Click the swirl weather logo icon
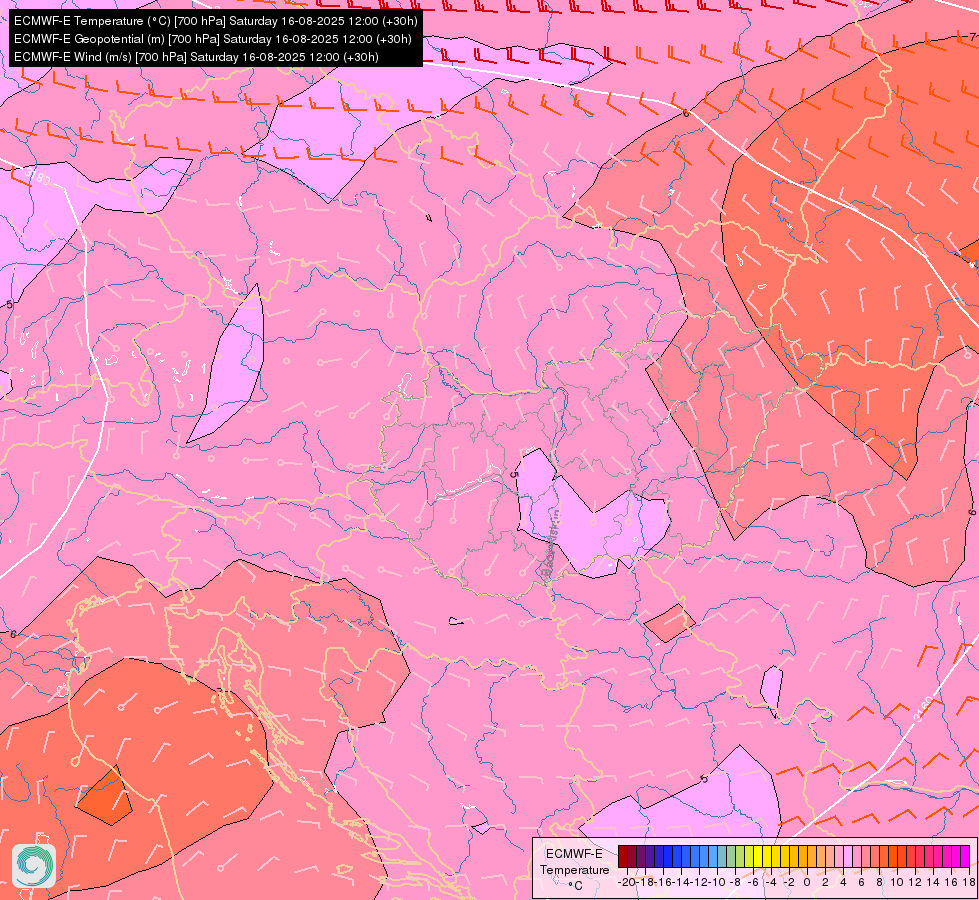 click(34, 866)
